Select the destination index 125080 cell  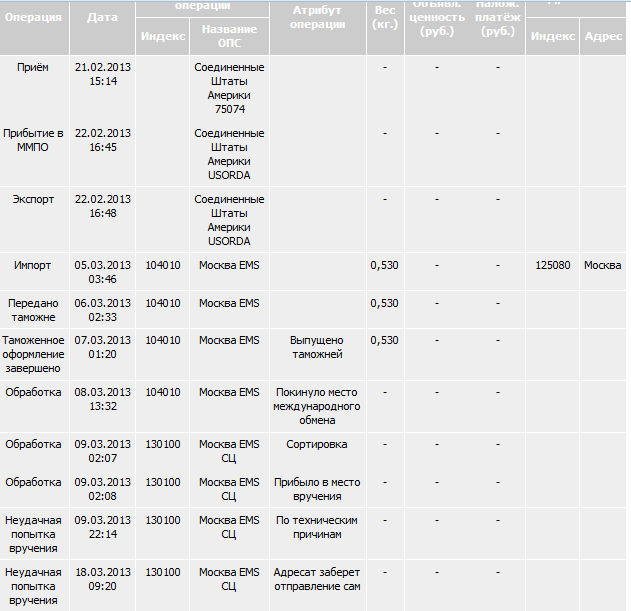[x=552, y=265]
